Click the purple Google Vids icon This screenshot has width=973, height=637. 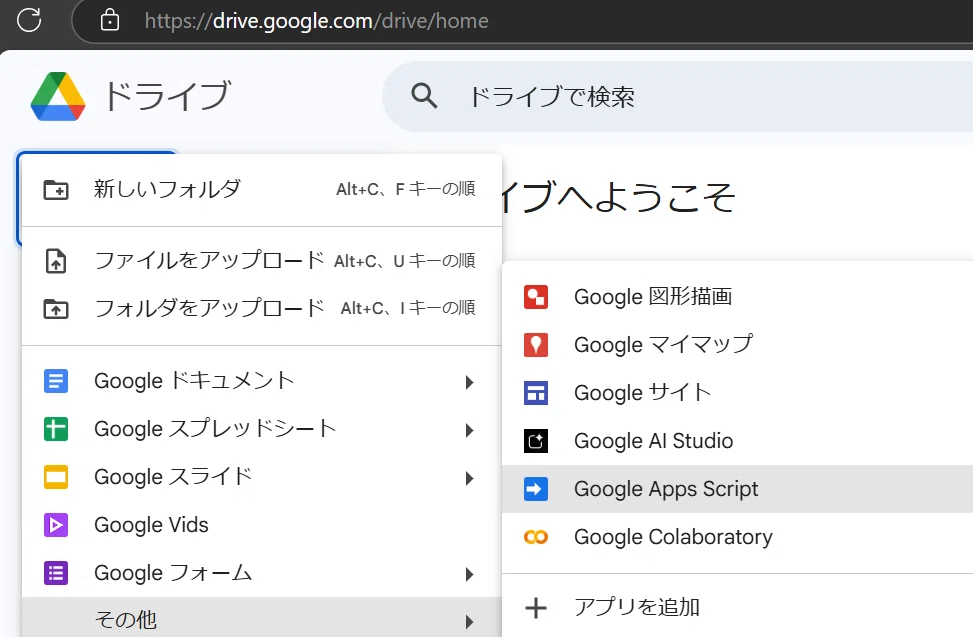56,525
